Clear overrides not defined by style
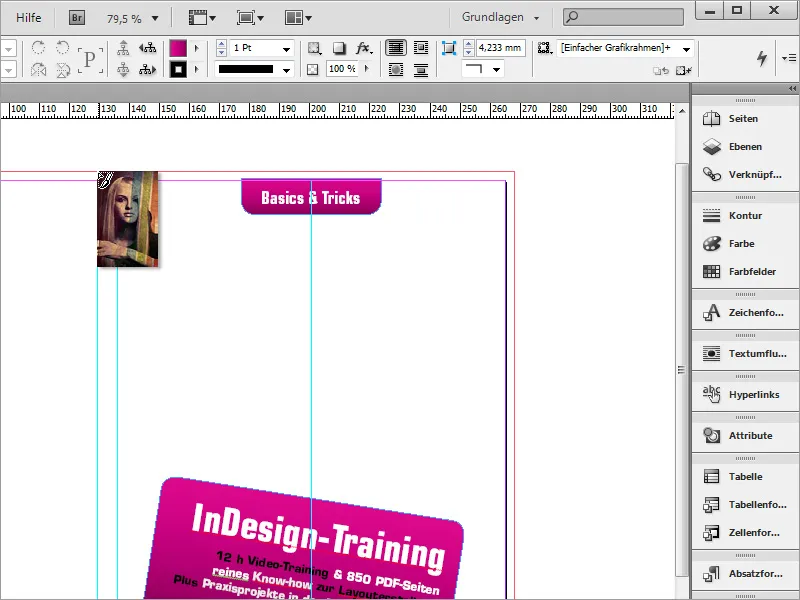The width and height of the screenshot is (800, 600). point(661,71)
